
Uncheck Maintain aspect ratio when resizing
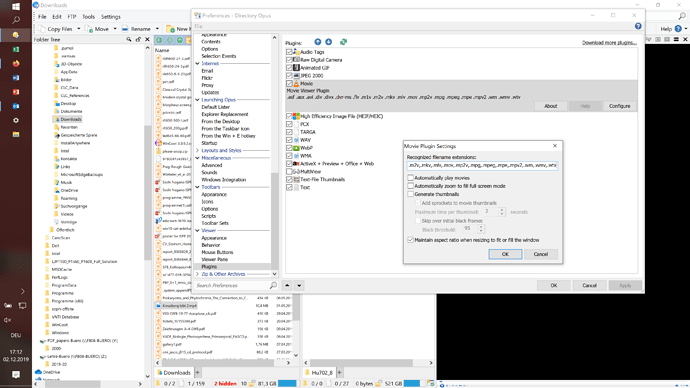click(411, 240)
